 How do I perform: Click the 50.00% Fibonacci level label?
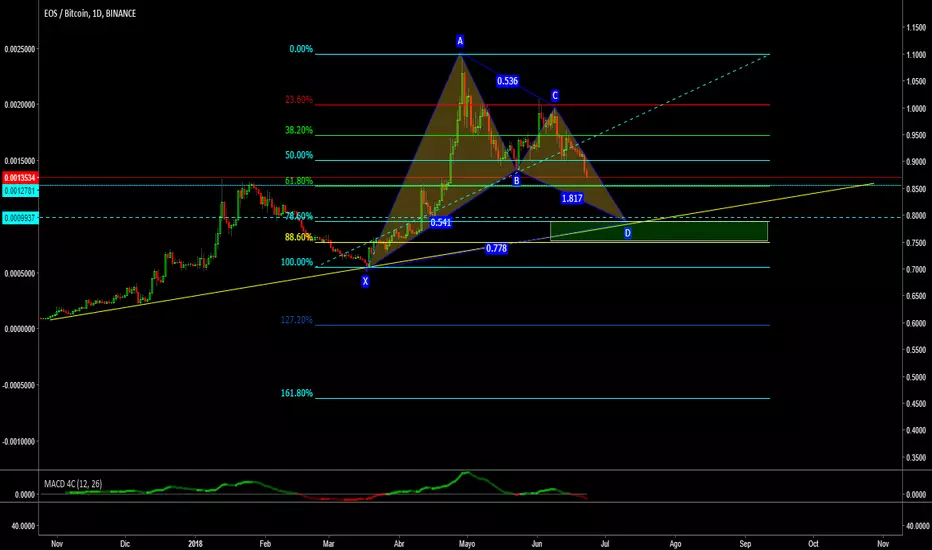tap(299, 155)
